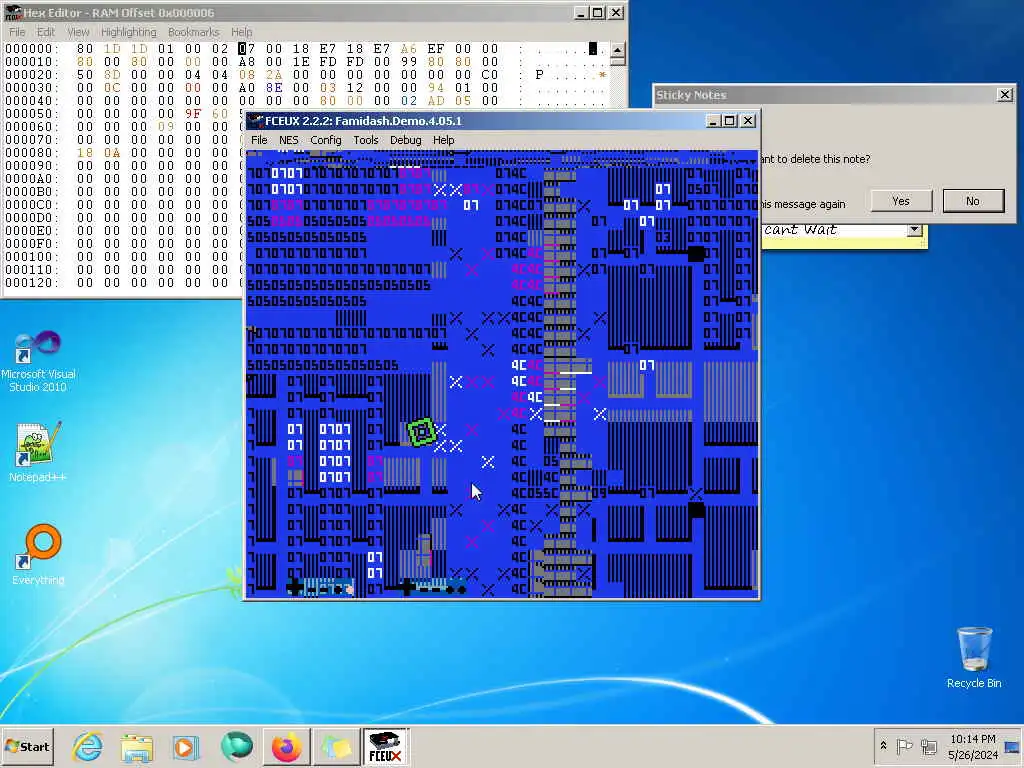Viewport: 1024px width, 768px height.
Task: Open the Notepad++ desktop shortcut
Action: [38, 452]
